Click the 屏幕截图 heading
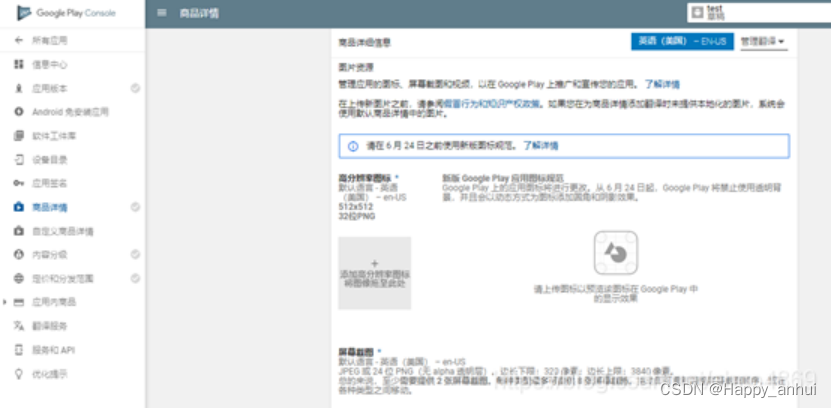The image size is (831, 408). pyautogui.click(x=356, y=352)
